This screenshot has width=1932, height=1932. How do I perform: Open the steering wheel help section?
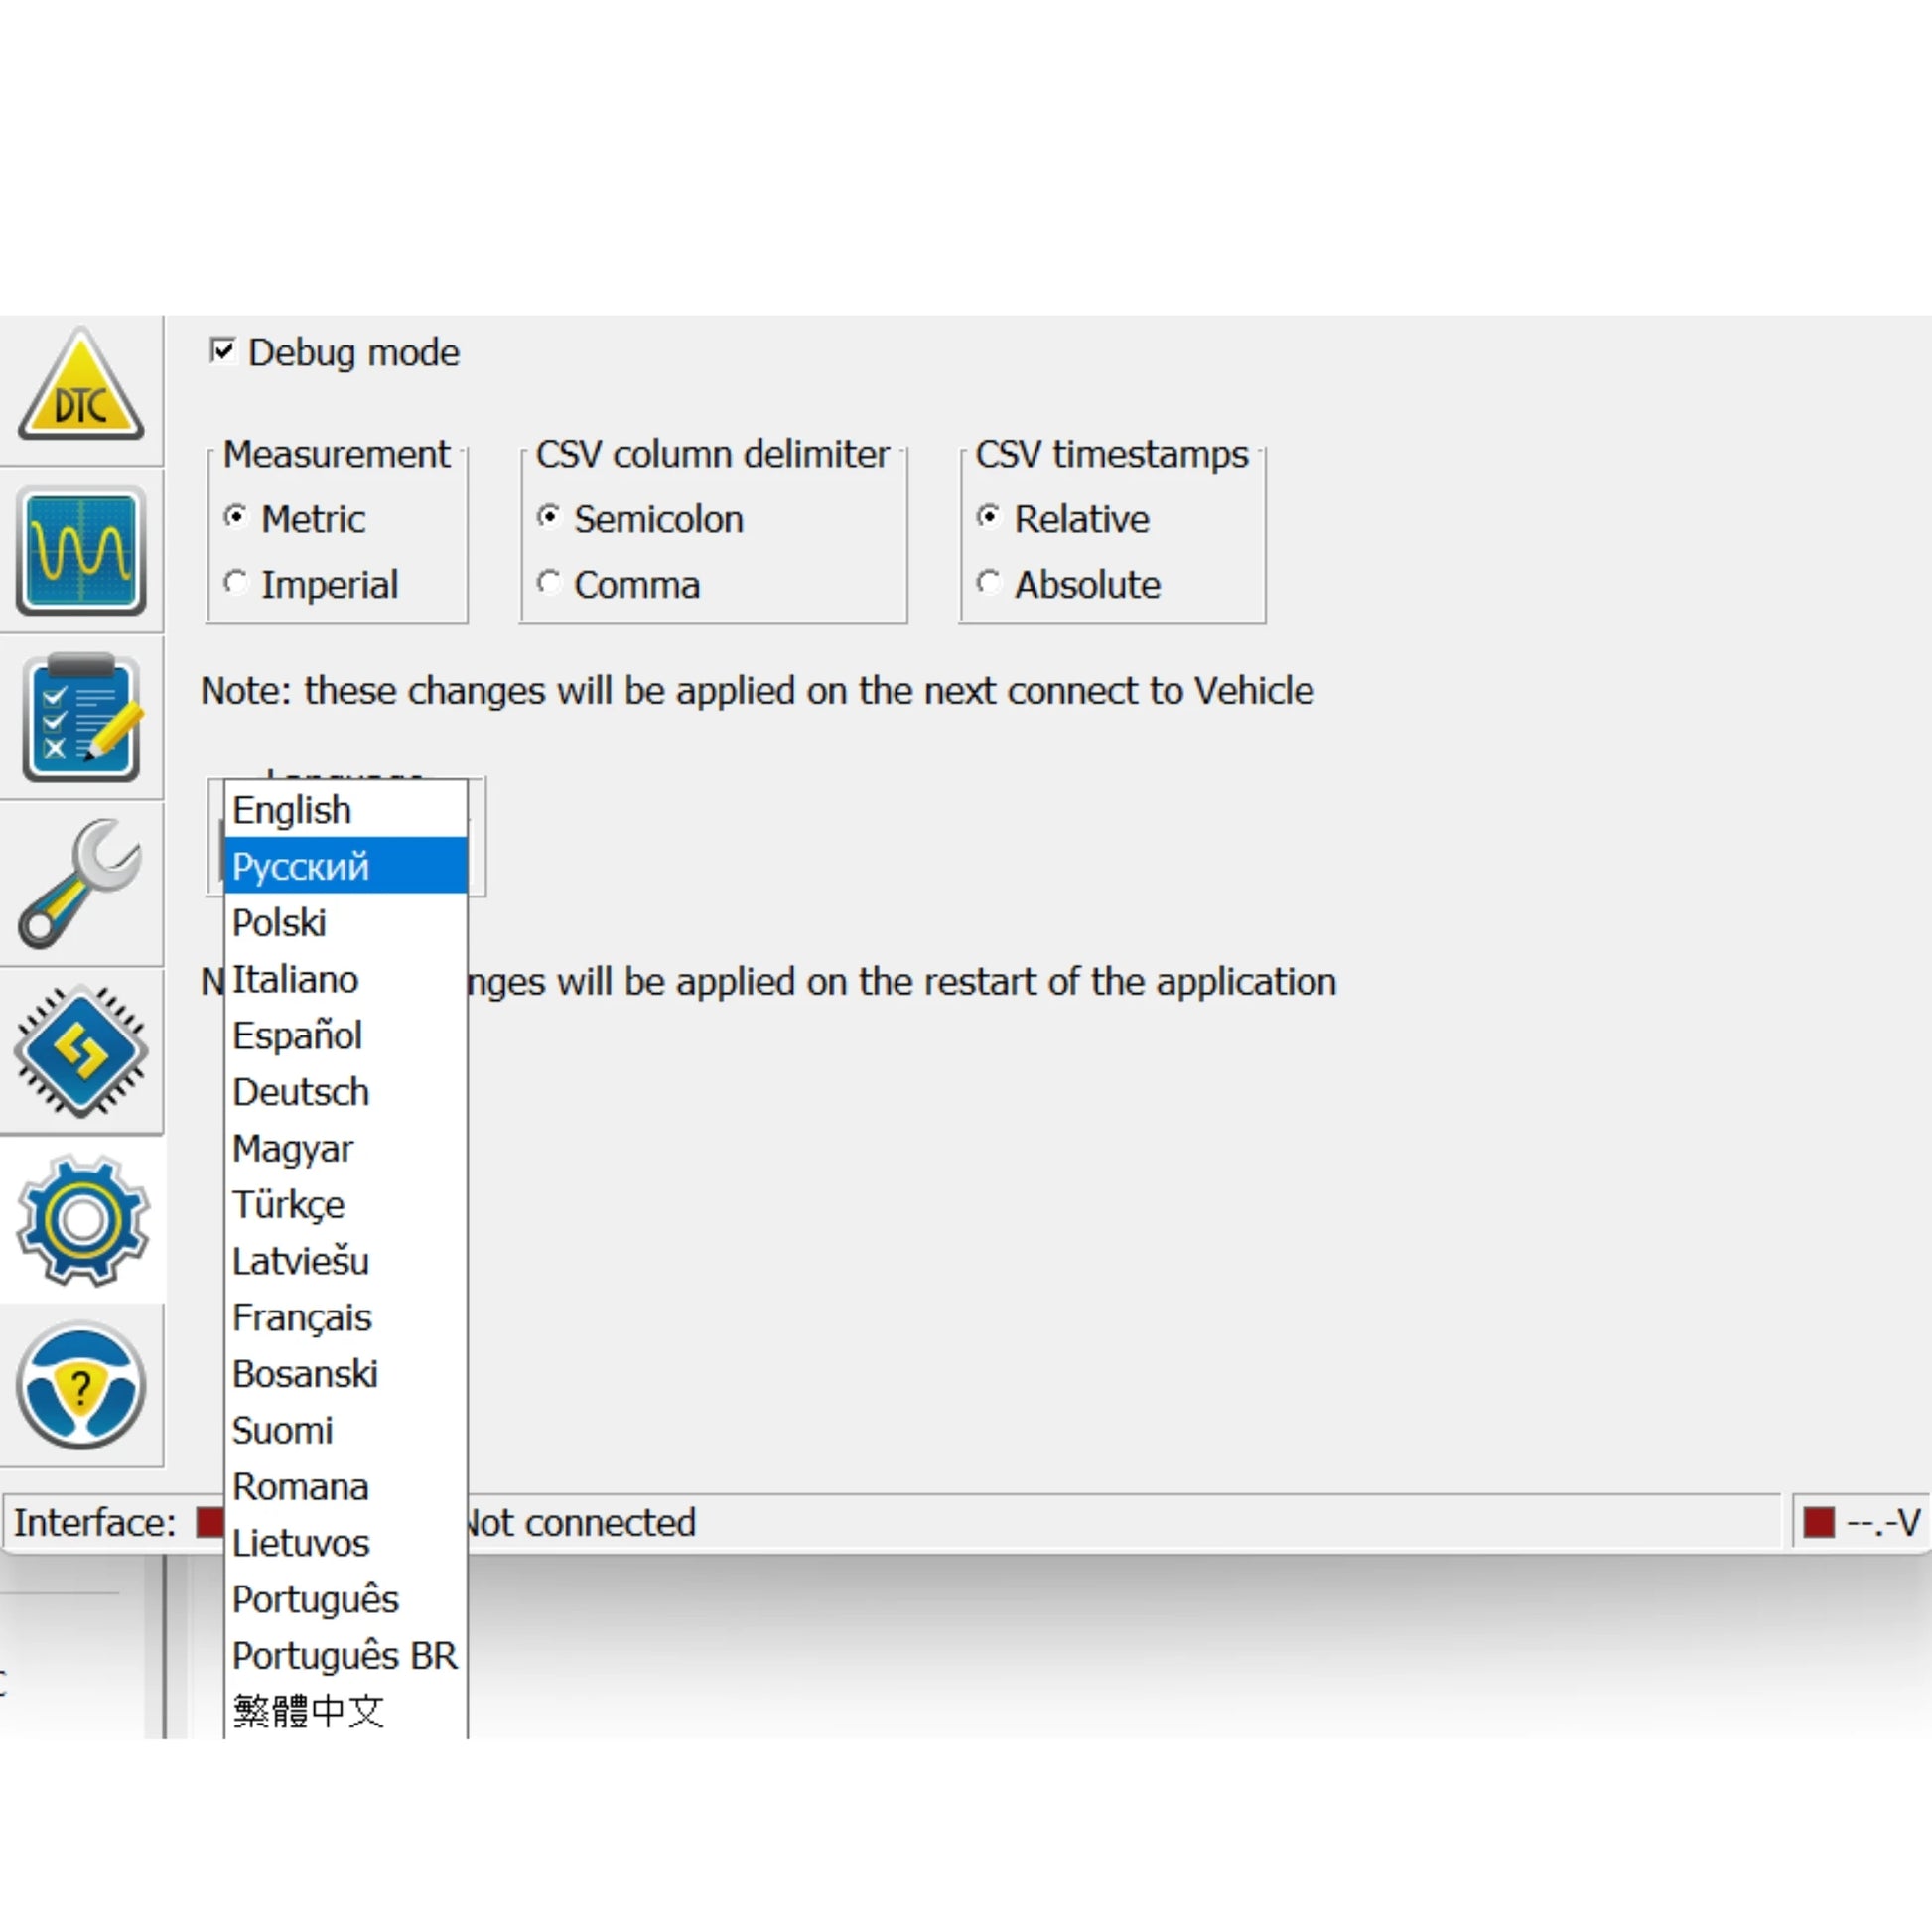tap(81, 1386)
